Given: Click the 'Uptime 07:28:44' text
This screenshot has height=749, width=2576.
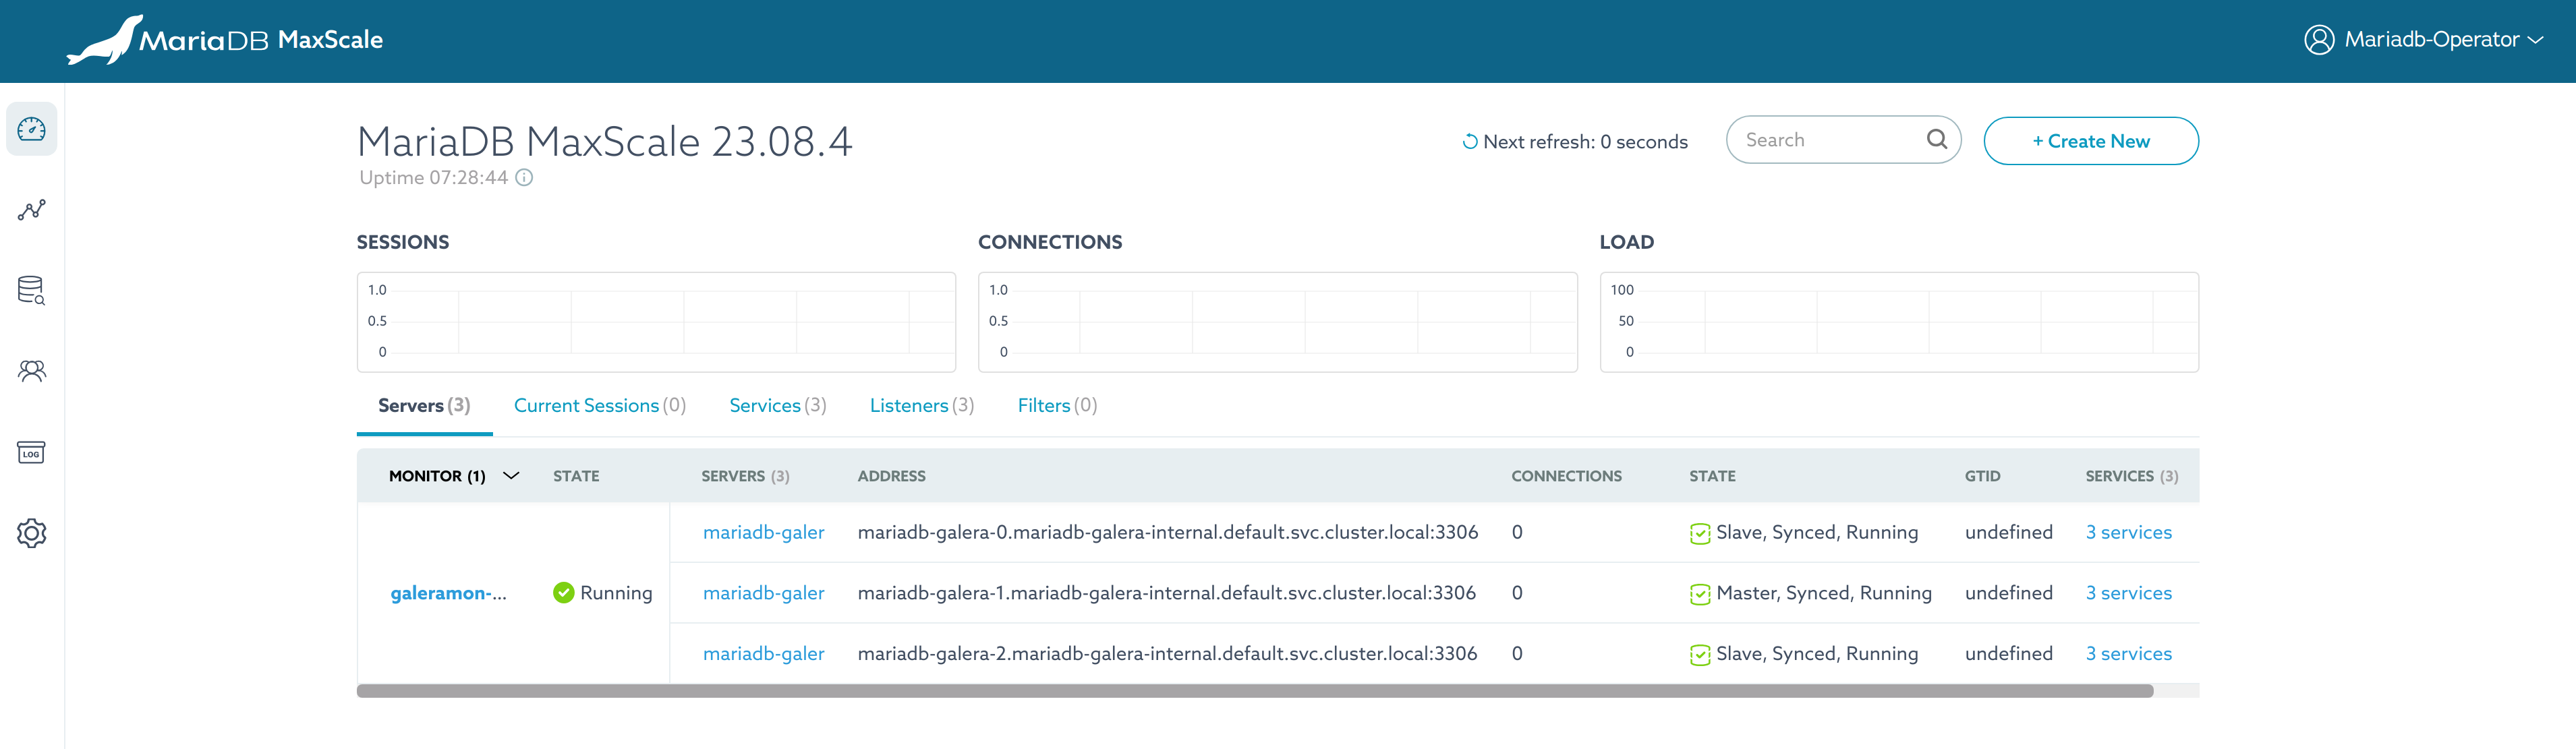Looking at the screenshot, I should tap(434, 177).
